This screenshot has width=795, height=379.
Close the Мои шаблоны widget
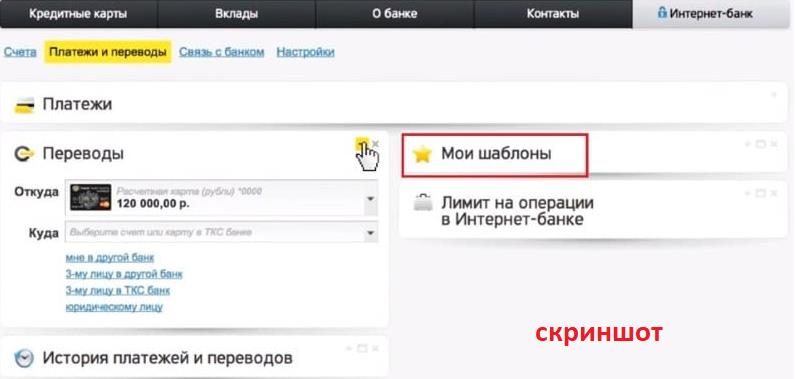tap(774, 144)
